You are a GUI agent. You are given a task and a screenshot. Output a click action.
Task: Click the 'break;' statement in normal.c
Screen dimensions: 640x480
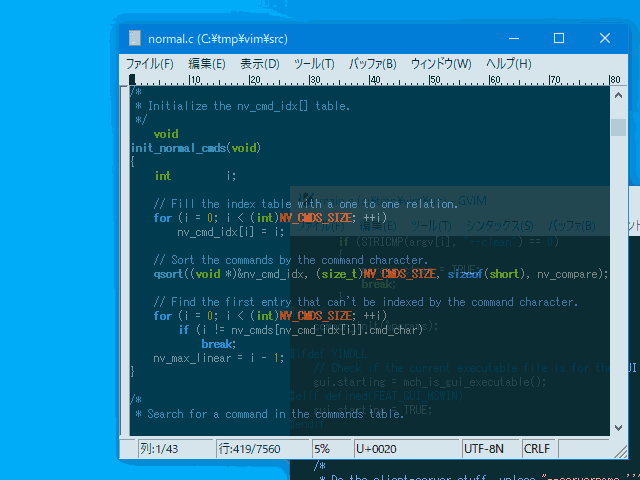218,344
